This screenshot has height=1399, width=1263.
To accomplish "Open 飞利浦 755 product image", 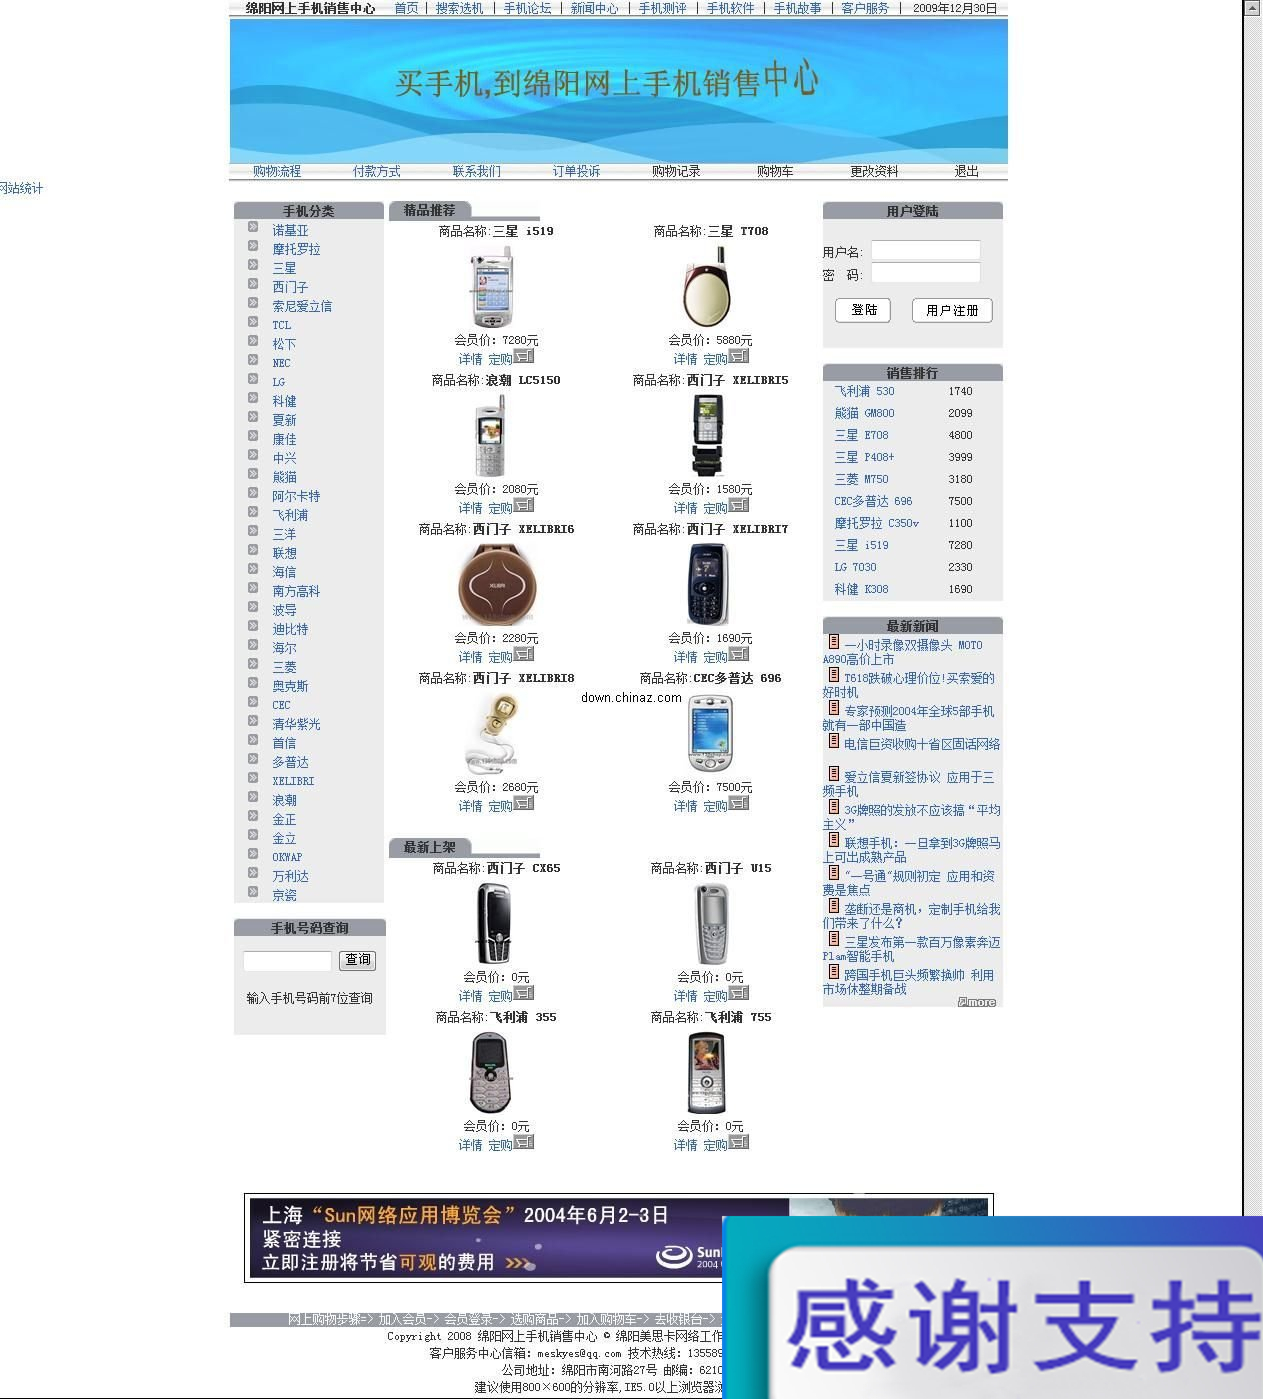I will click(705, 1073).
